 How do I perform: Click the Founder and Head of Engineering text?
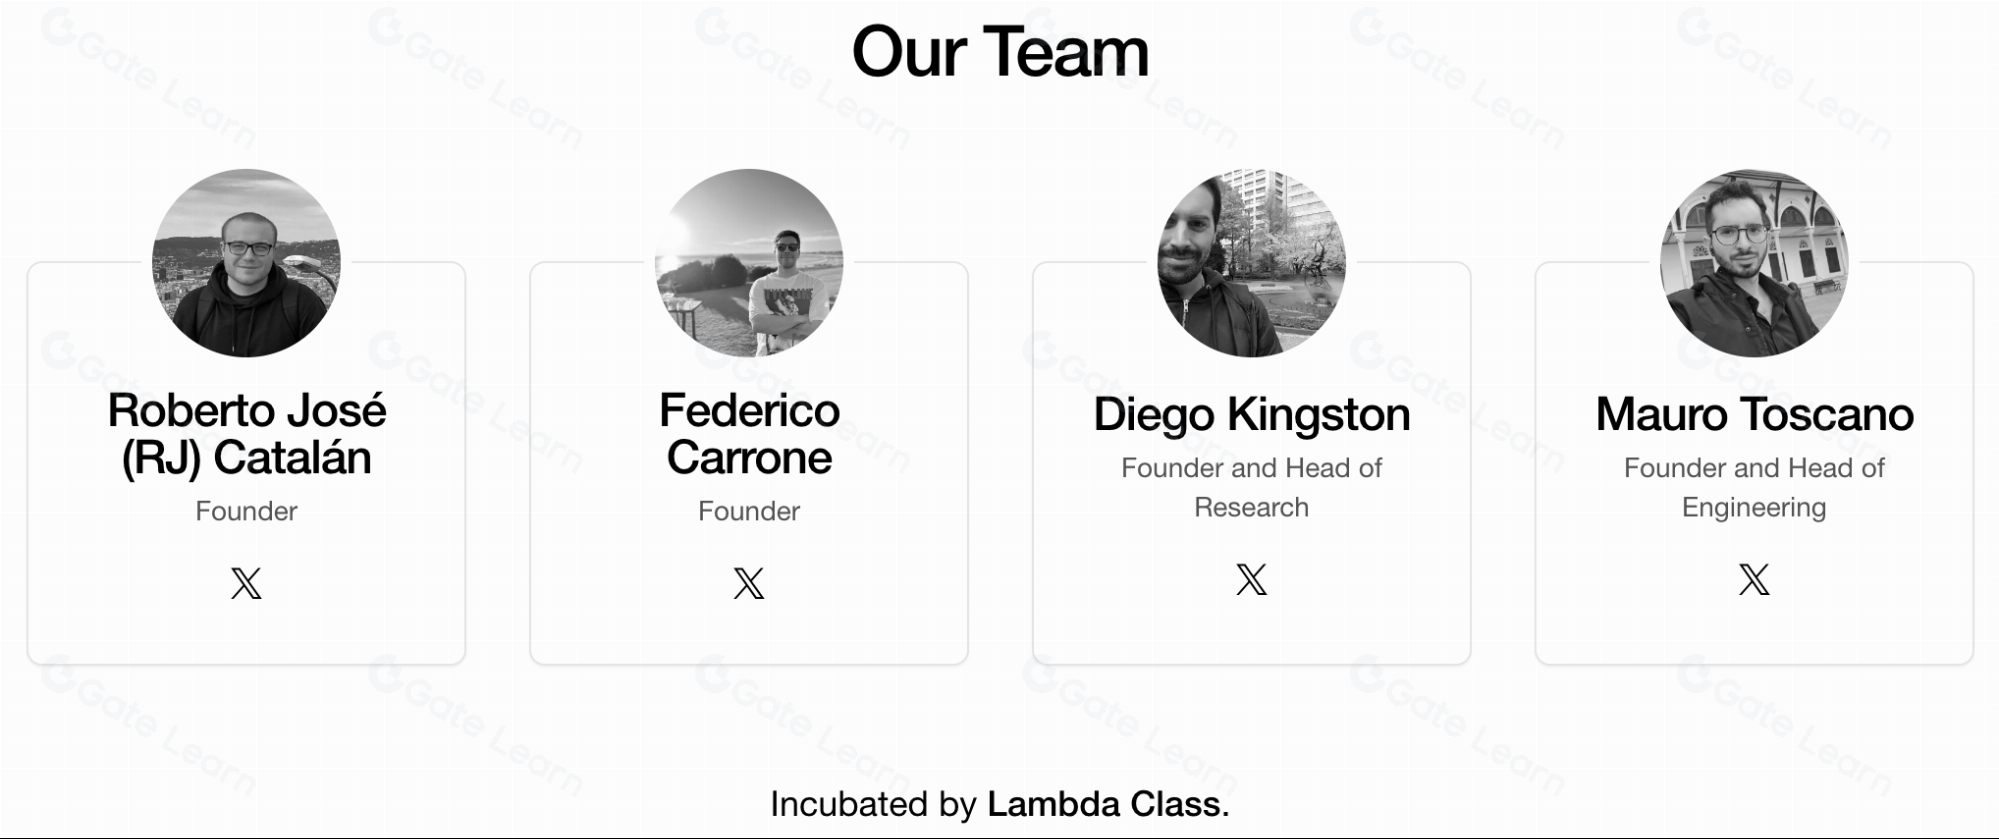pyautogui.click(x=1754, y=487)
